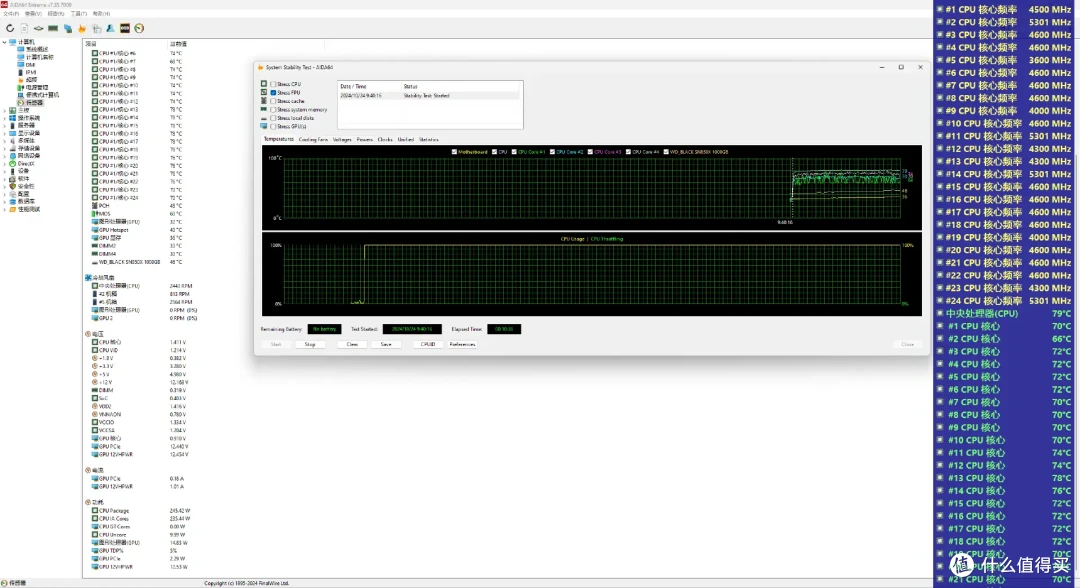
Task: Expand the 性能测试 tree node
Action: (x=4, y=209)
